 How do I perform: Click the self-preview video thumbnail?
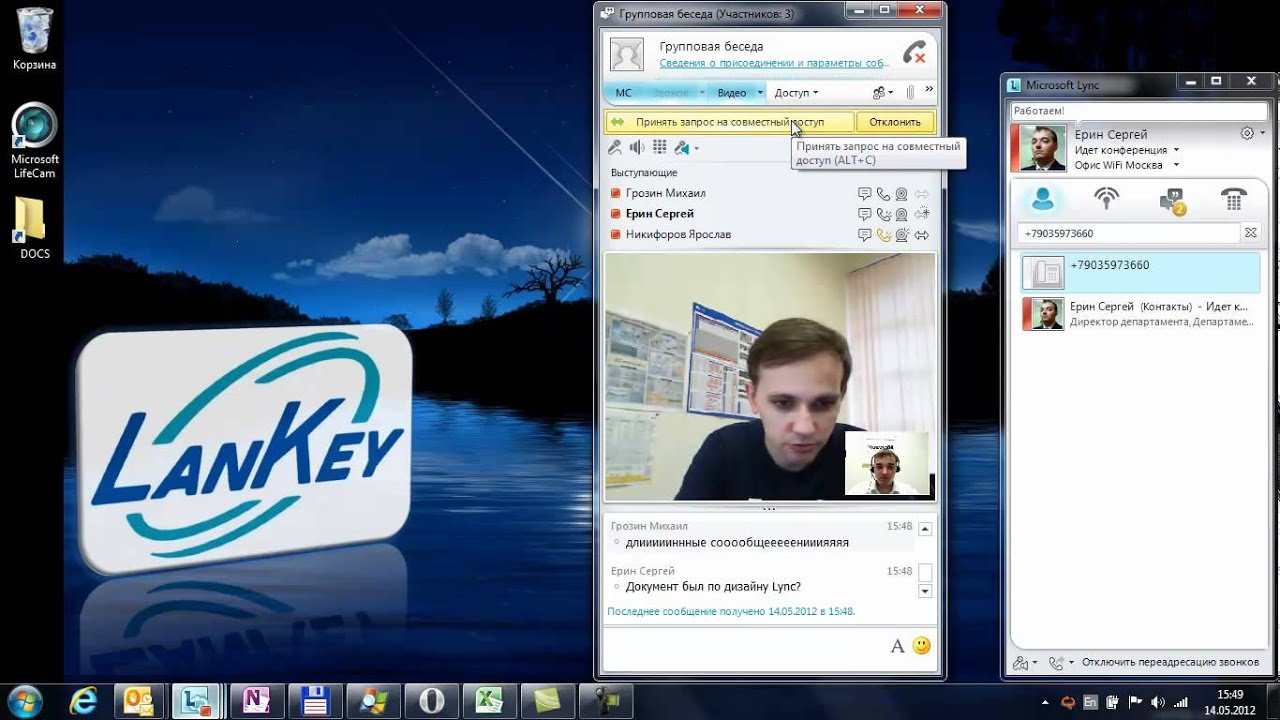[887, 463]
